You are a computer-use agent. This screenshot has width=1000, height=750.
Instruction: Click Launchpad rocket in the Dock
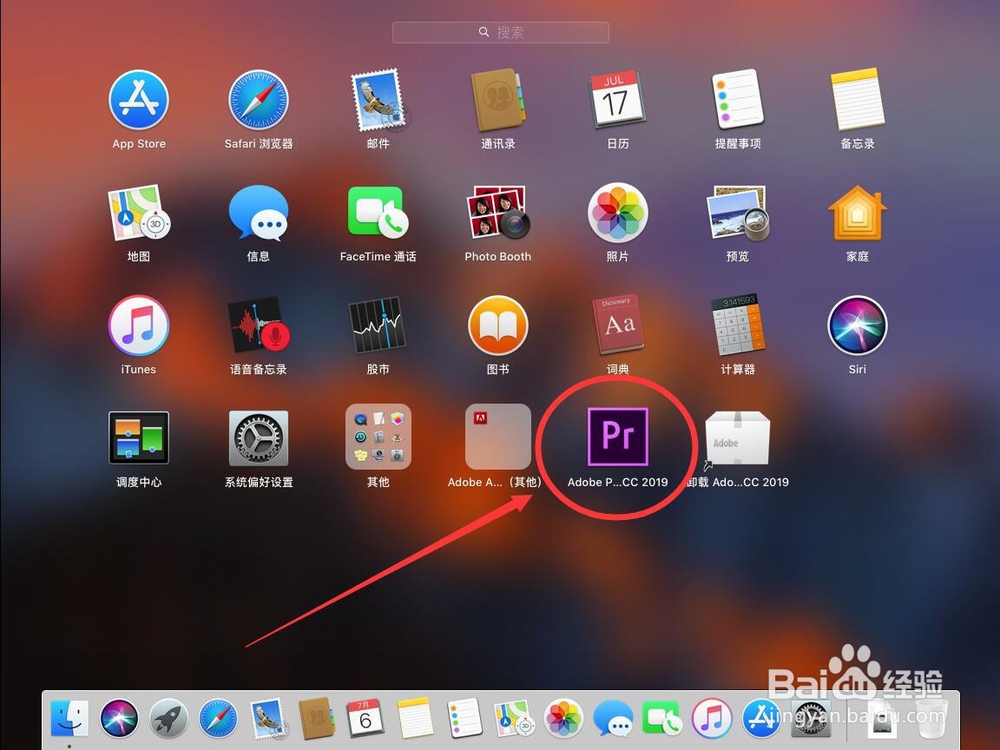168,718
